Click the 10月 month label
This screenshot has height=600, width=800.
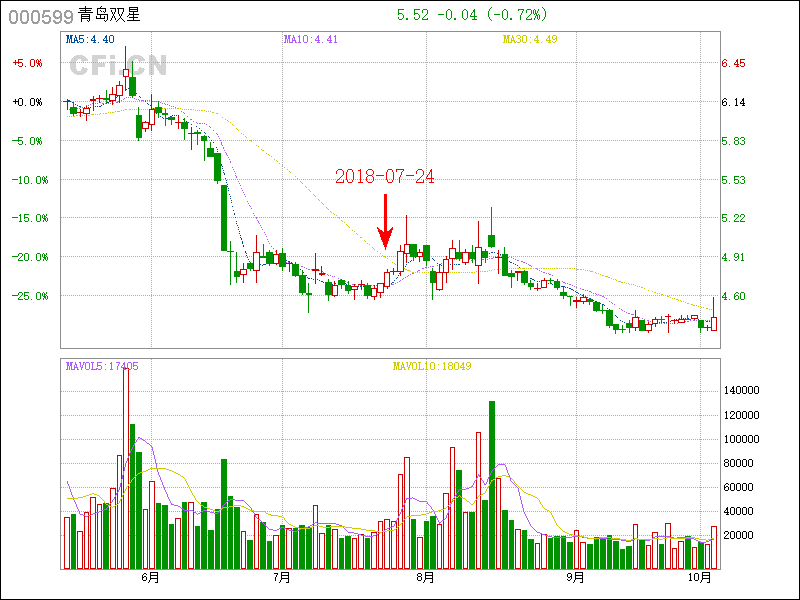click(x=699, y=578)
